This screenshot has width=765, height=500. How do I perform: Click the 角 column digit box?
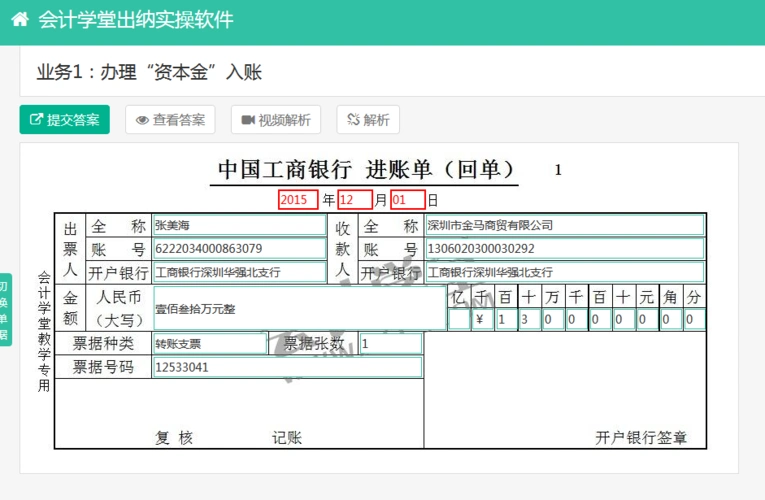click(x=671, y=320)
